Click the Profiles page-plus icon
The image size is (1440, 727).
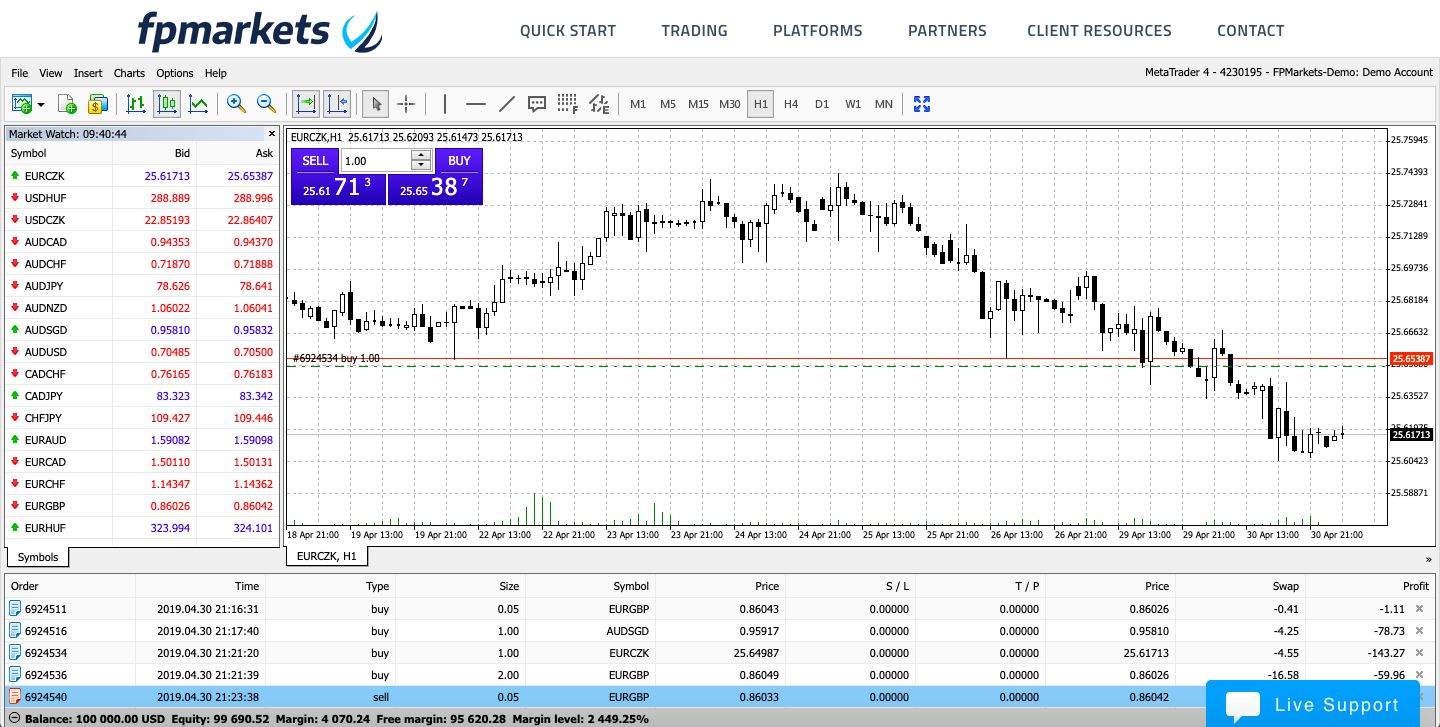tap(67, 103)
